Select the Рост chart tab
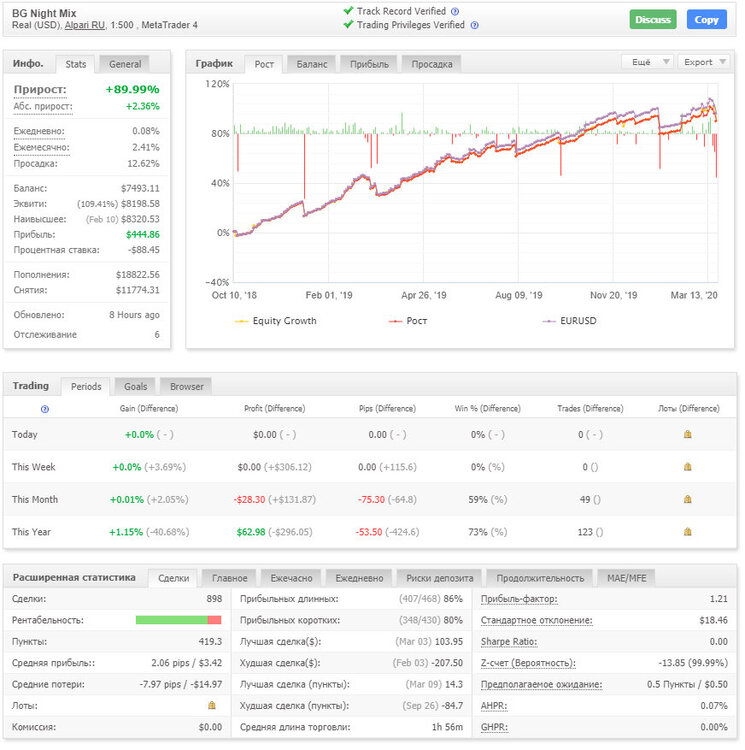The width and height of the screenshot is (745, 750). pyautogui.click(x=264, y=64)
